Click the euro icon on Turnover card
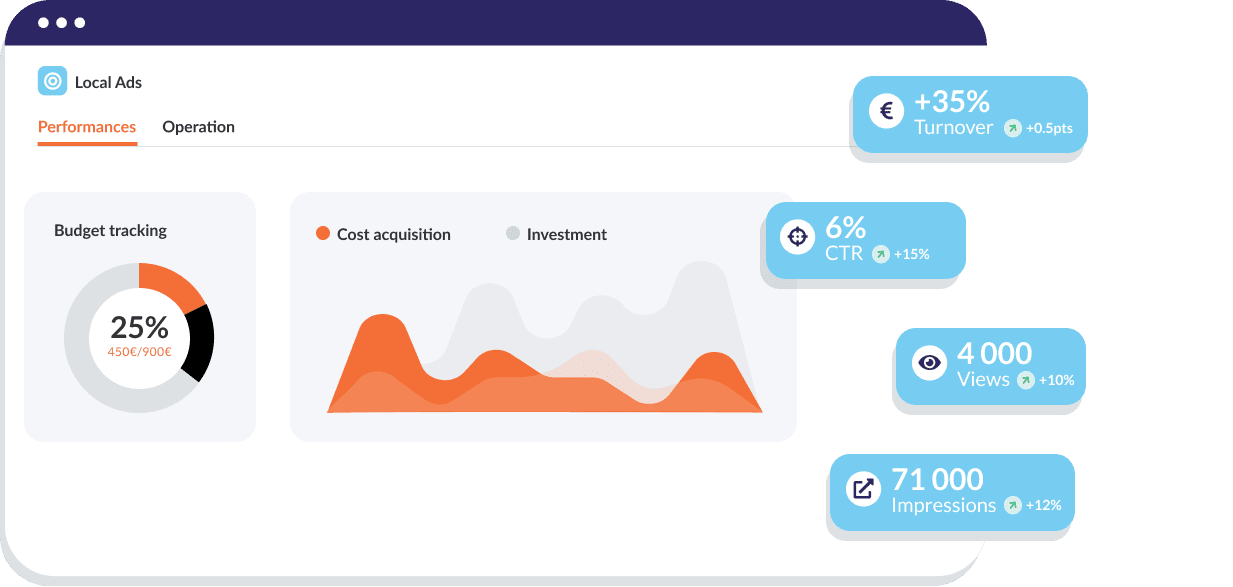The width and height of the screenshot is (1233, 587). point(886,111)
